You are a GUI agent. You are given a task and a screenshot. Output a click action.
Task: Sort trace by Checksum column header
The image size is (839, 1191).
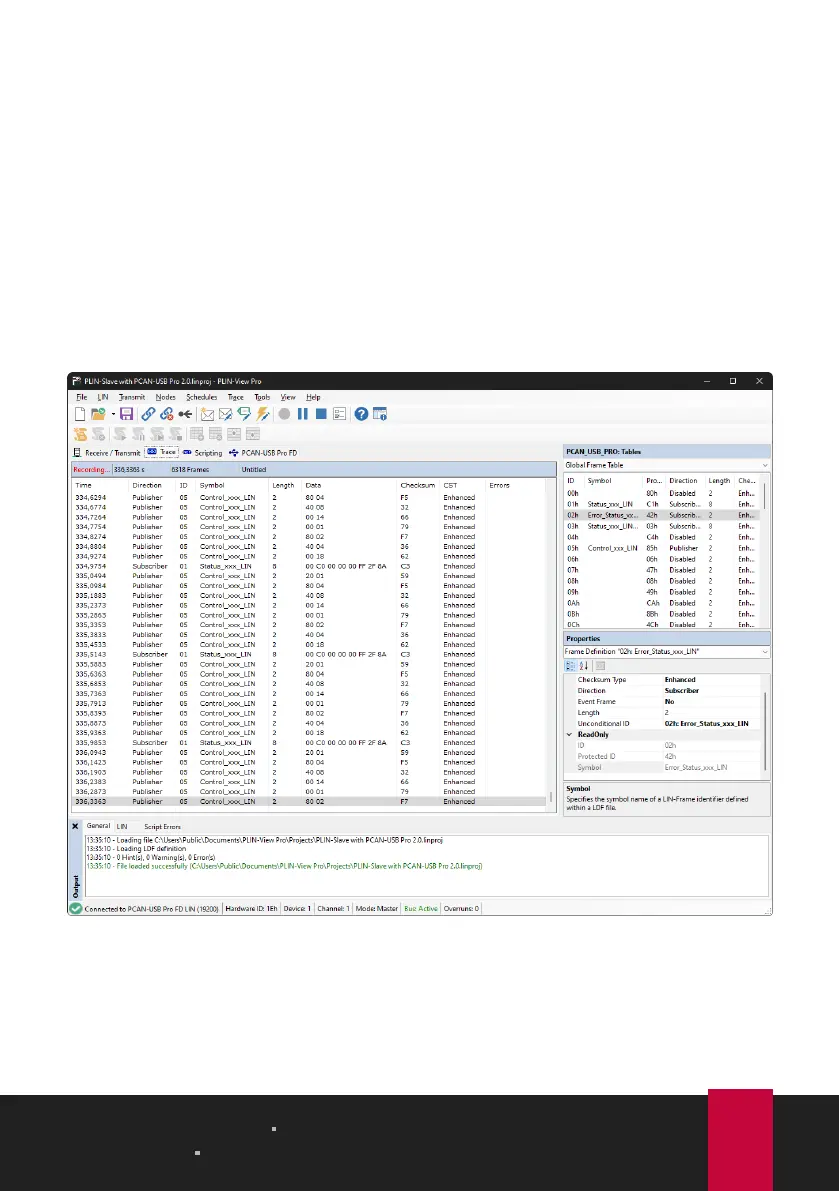point(418,485)
